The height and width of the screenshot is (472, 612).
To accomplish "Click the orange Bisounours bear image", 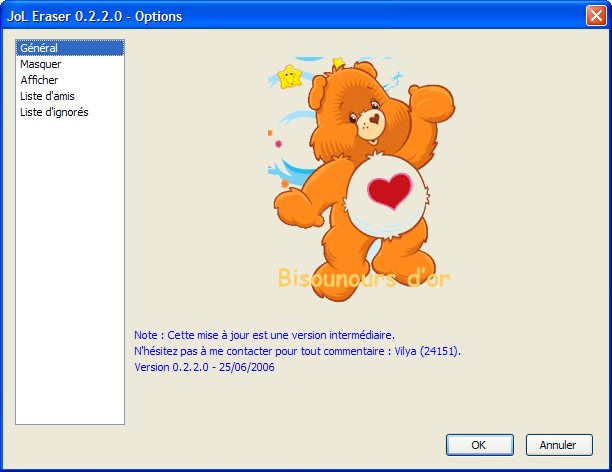I will click(x=362, y=179).
